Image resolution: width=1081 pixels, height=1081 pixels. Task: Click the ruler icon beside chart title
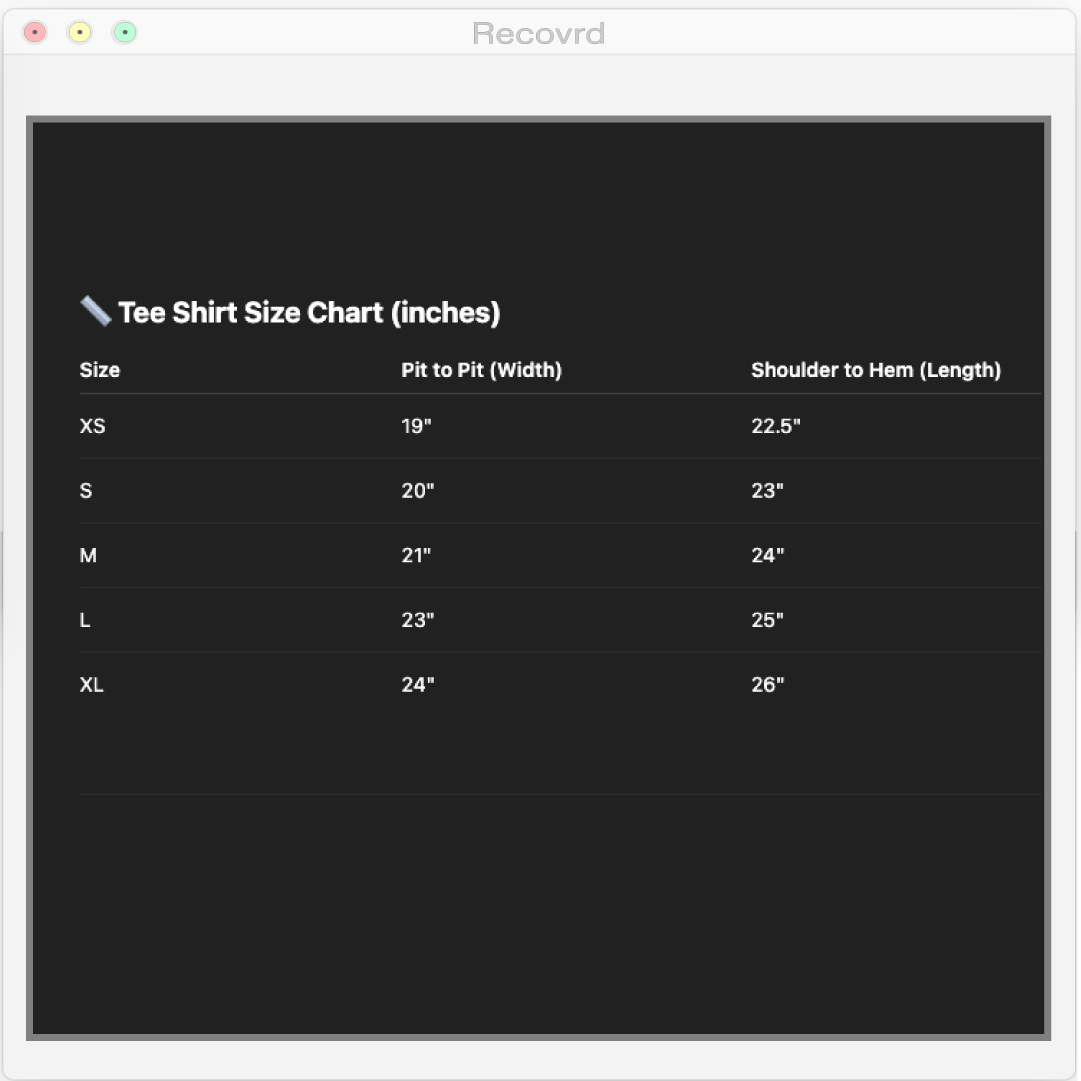(96, 311)
